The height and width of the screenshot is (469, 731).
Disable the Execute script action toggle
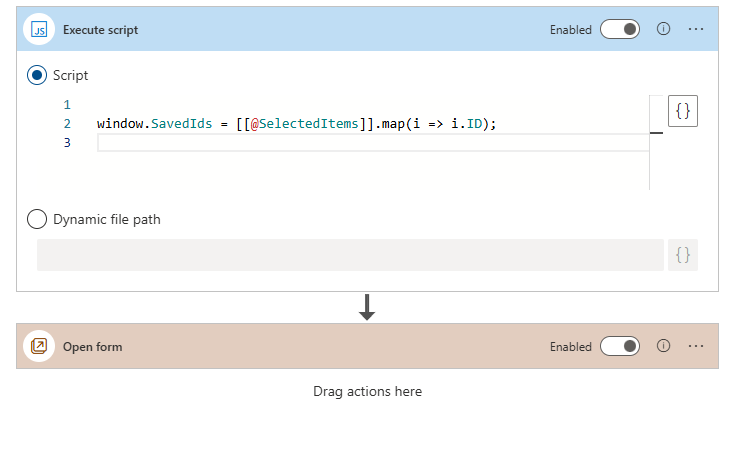pyautogui.click(x=619, y=30)
